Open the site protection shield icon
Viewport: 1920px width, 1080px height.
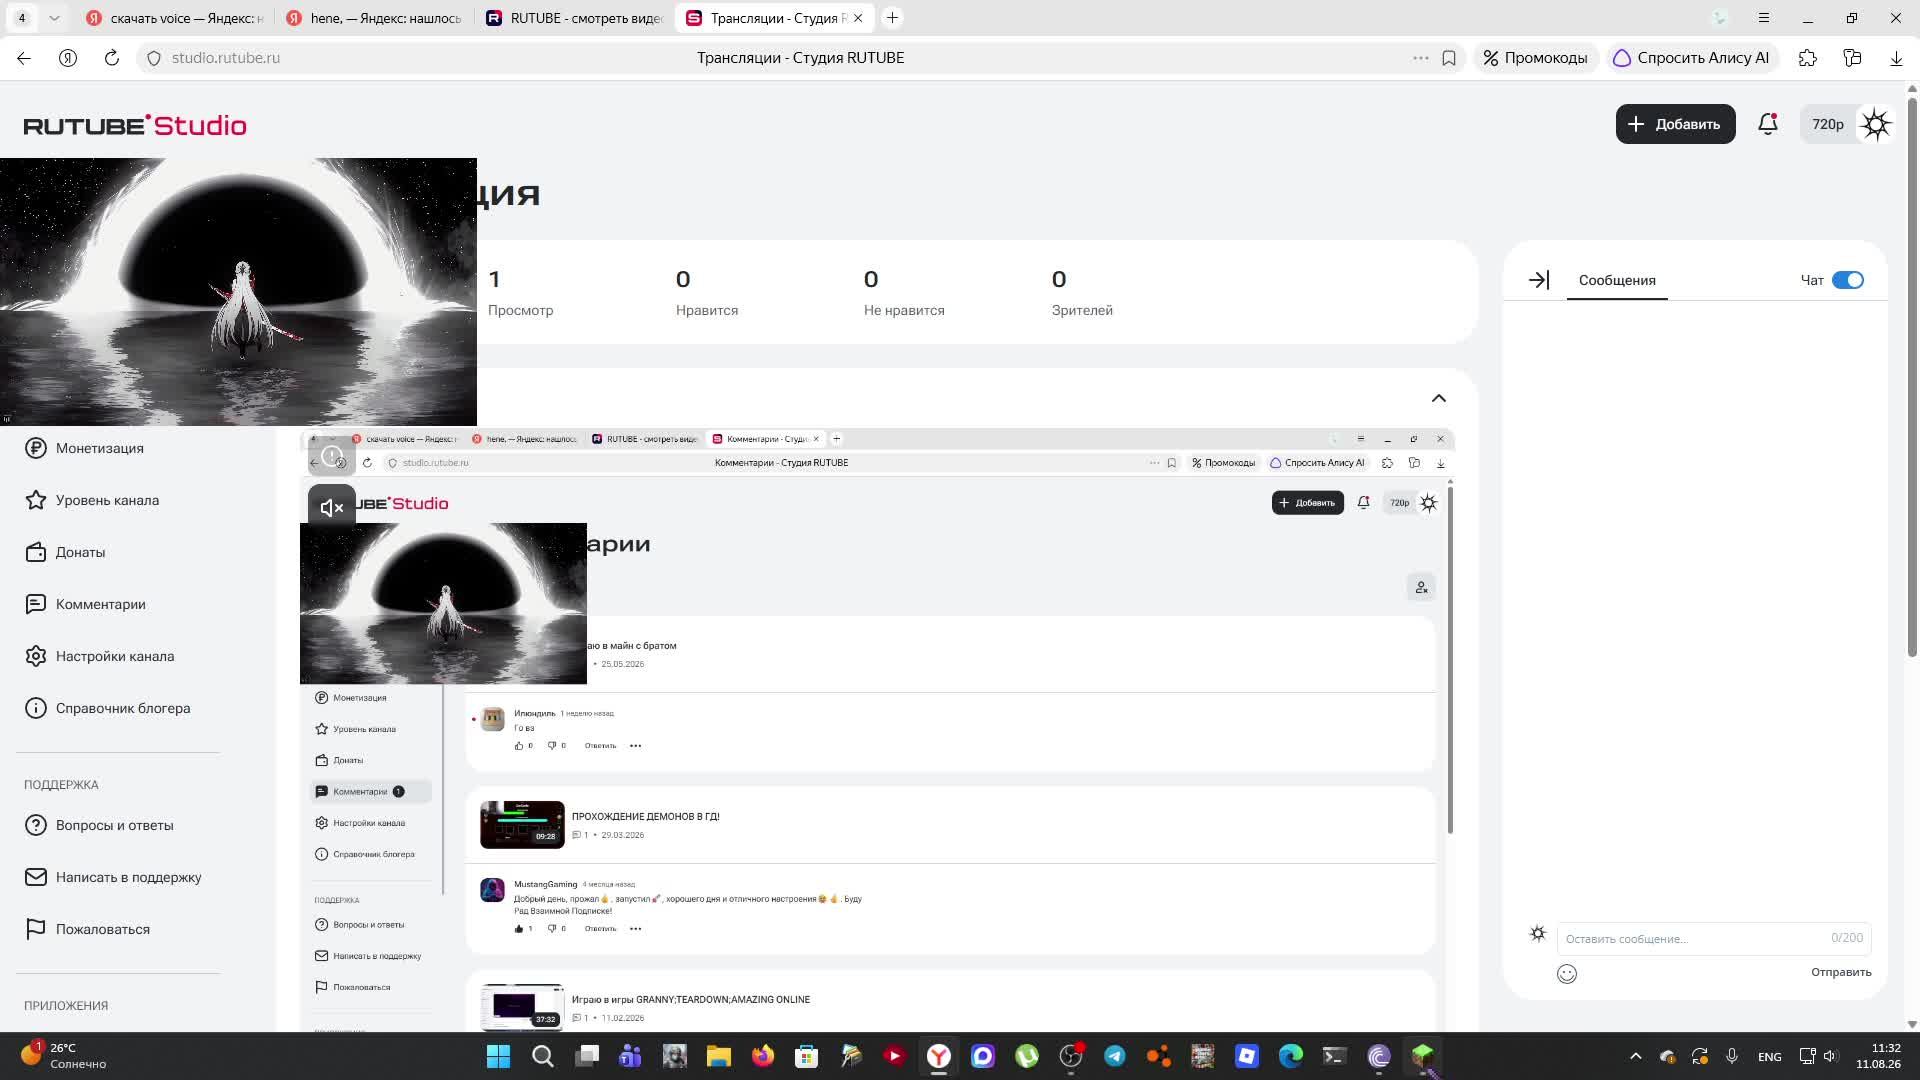coord(154,58)
